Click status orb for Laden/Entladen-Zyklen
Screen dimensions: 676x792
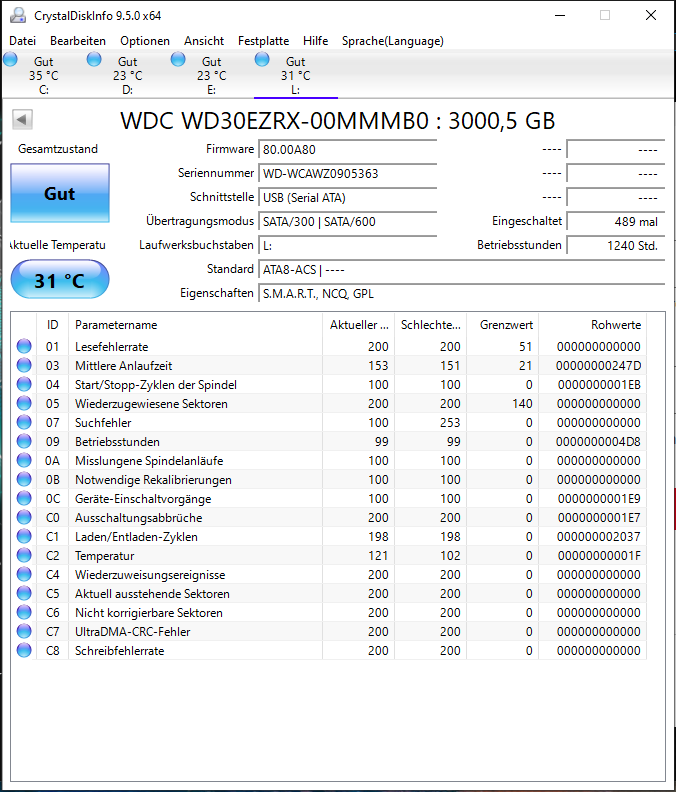(24, 536)
